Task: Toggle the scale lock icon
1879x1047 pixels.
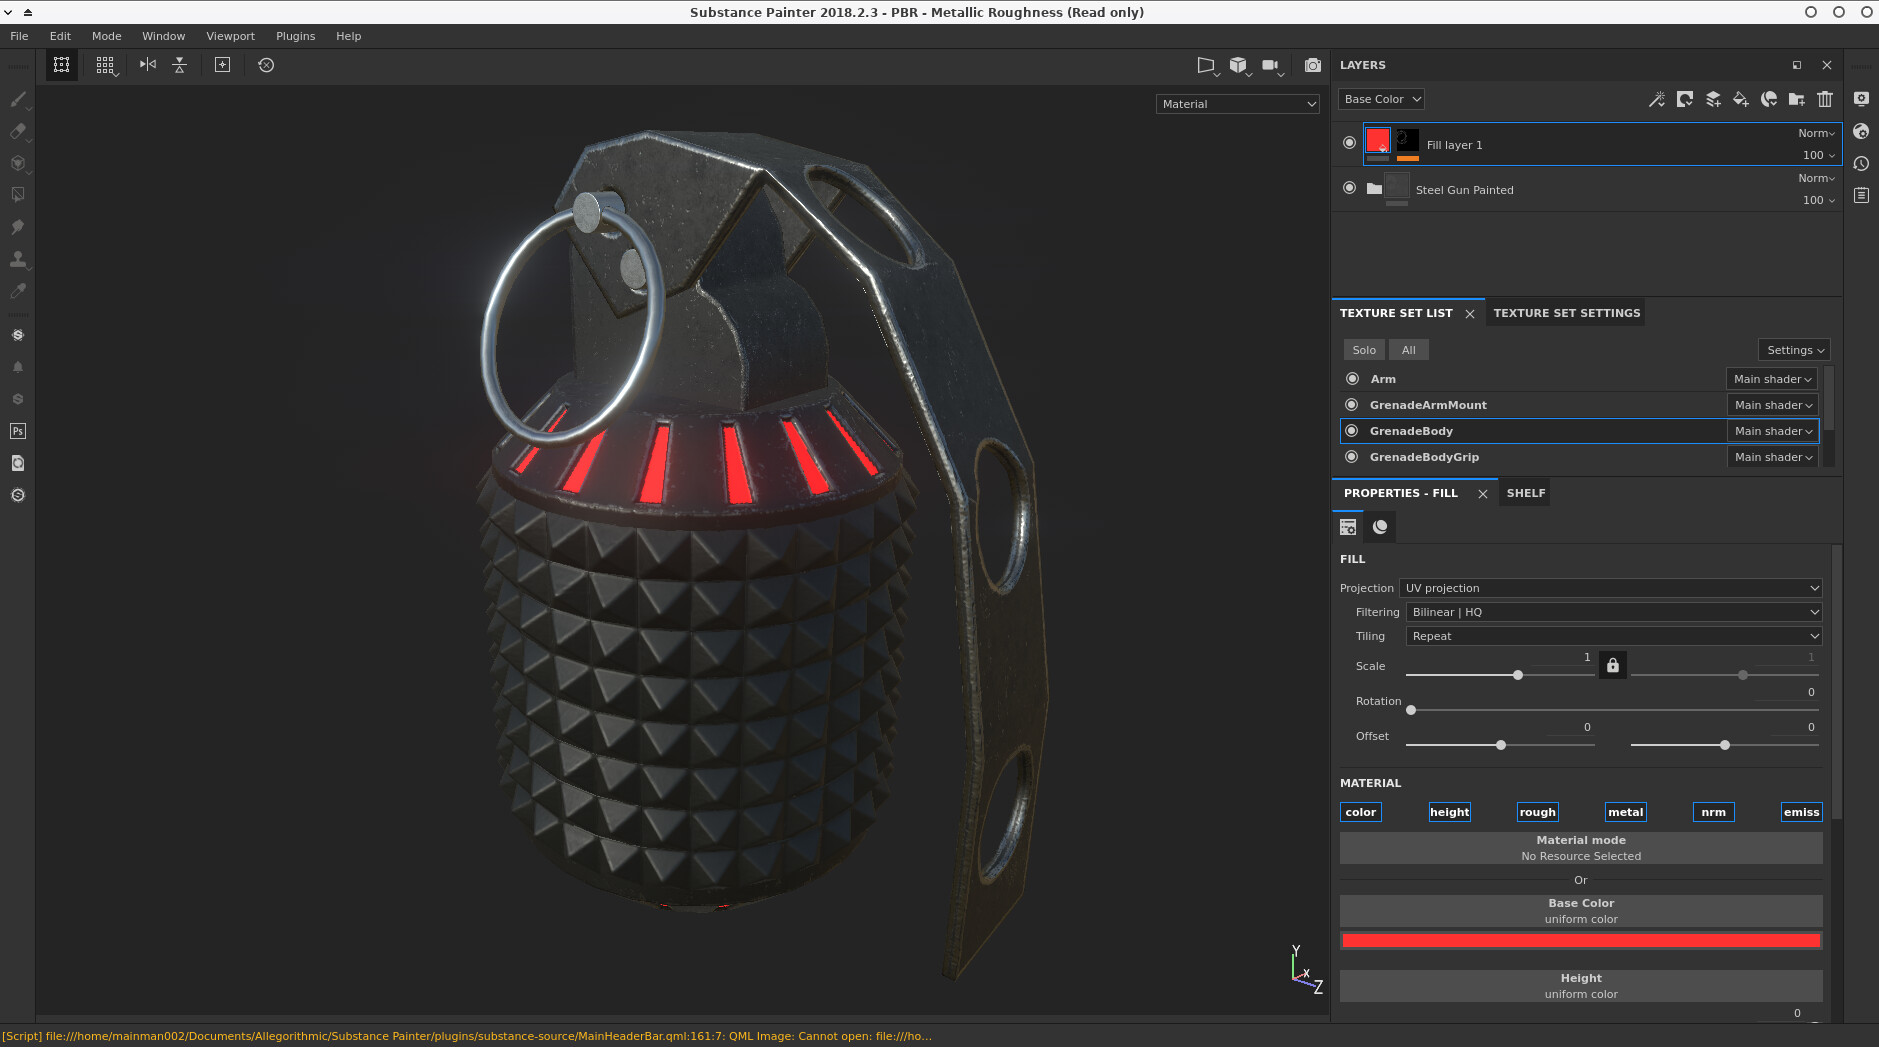Action: click(1612, 666)
